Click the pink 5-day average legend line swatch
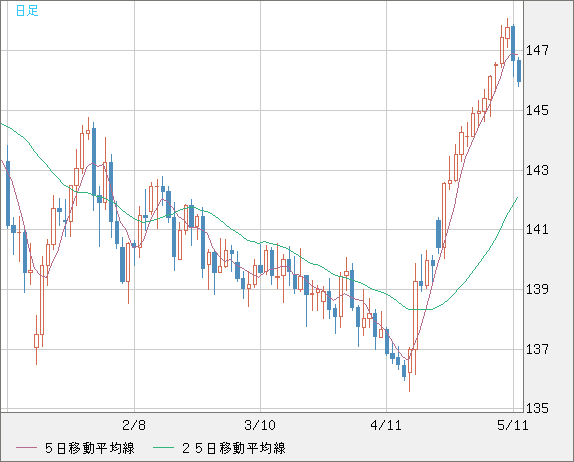The width and height of the screenshot is (574, 462). click(26, 448)
